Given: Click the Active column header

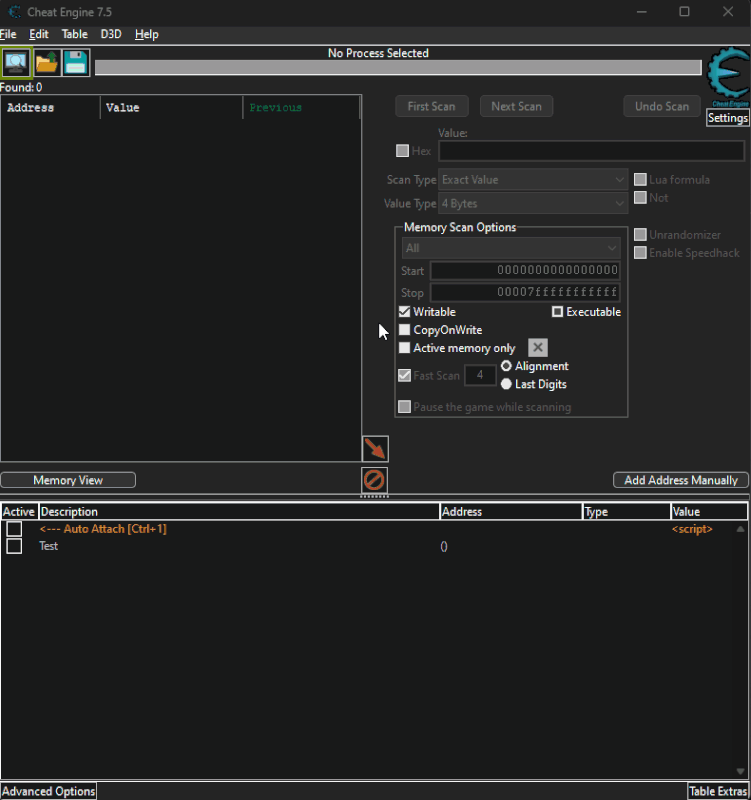Looking at the screenshot, I should [19, 512].
